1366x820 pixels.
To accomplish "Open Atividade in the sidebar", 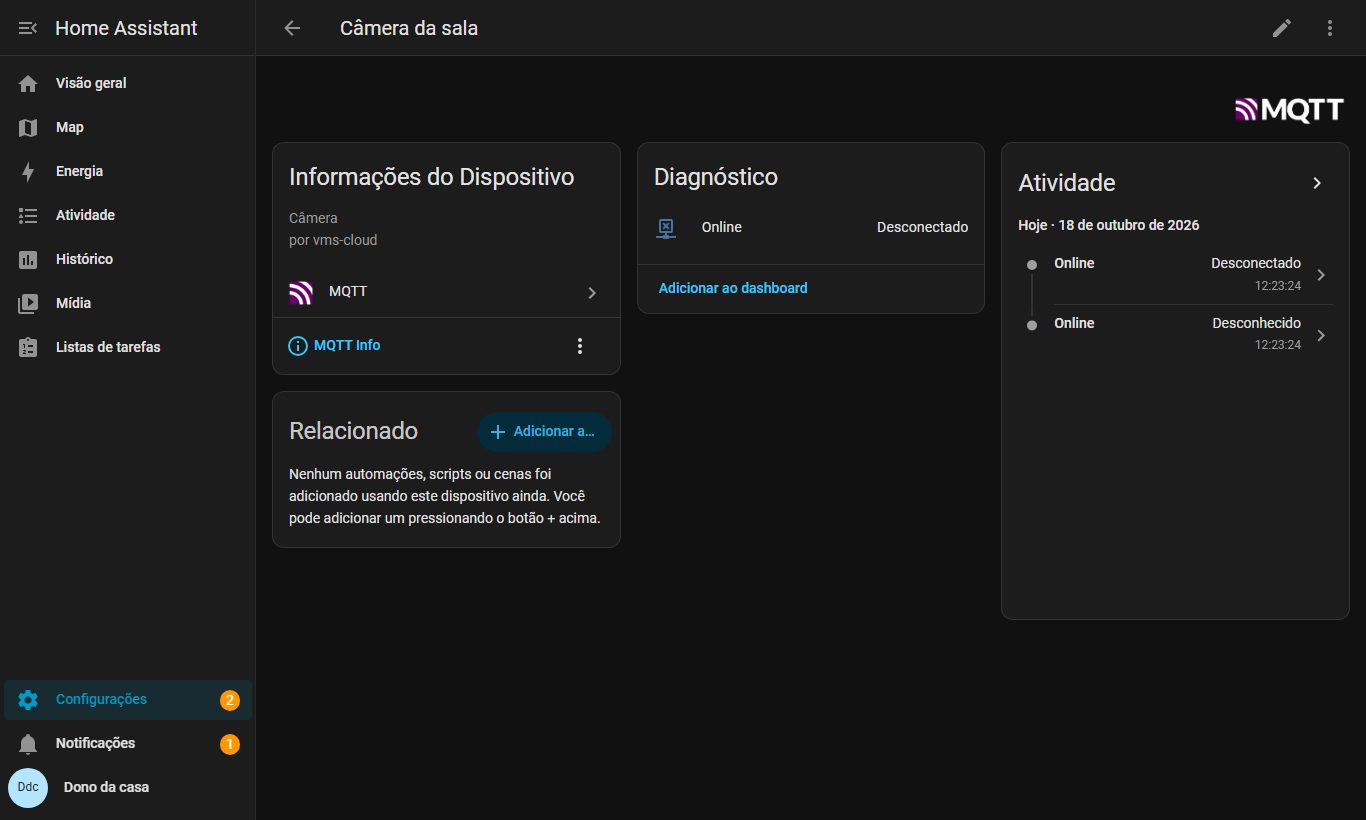I will 128,215.
